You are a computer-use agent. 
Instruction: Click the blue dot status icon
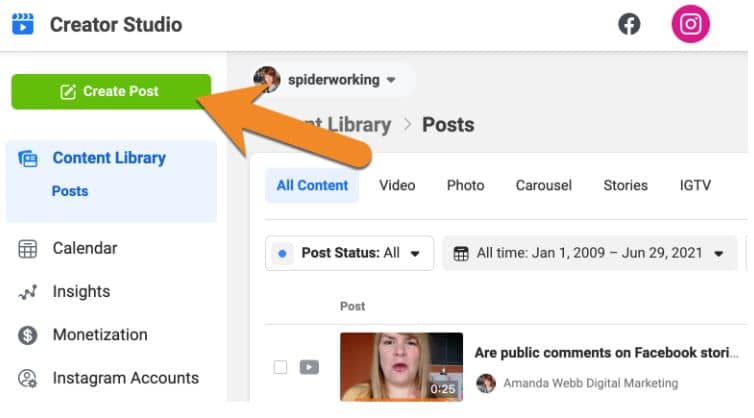point(282,253)
